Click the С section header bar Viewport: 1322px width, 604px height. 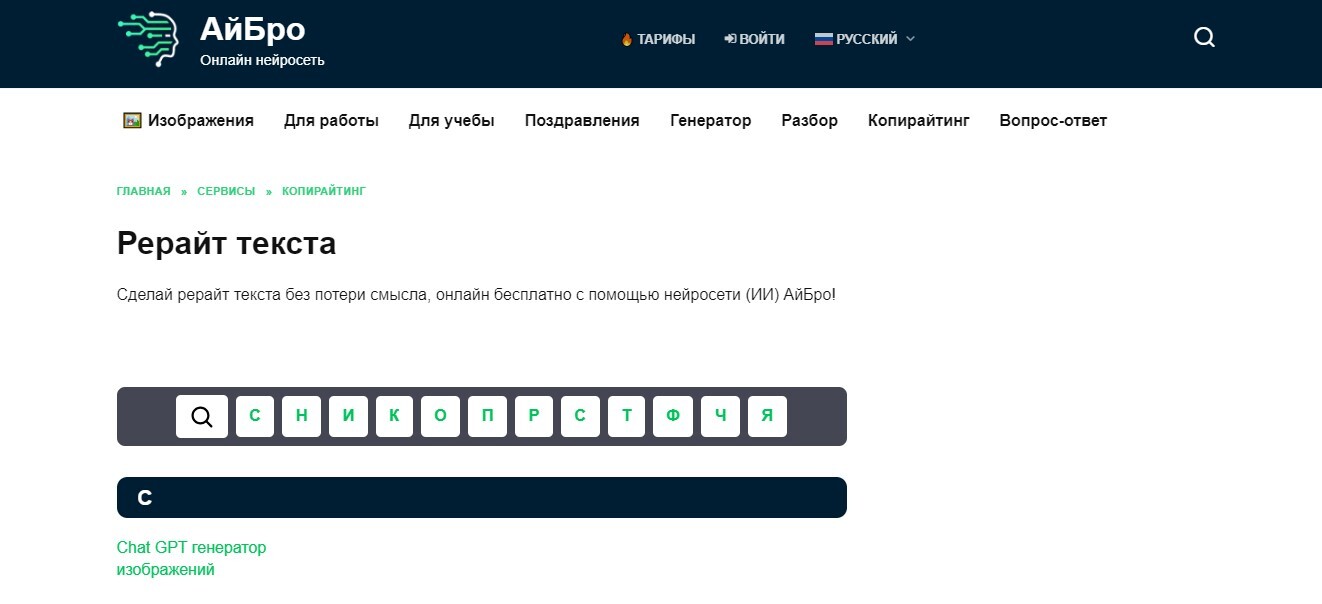[482, 498]
